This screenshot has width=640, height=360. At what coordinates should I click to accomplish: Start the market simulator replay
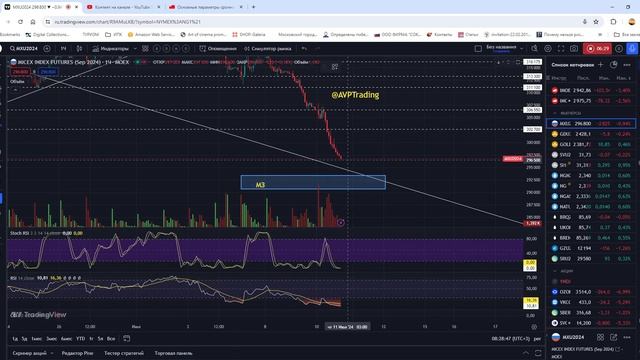(x=268, y=49)
